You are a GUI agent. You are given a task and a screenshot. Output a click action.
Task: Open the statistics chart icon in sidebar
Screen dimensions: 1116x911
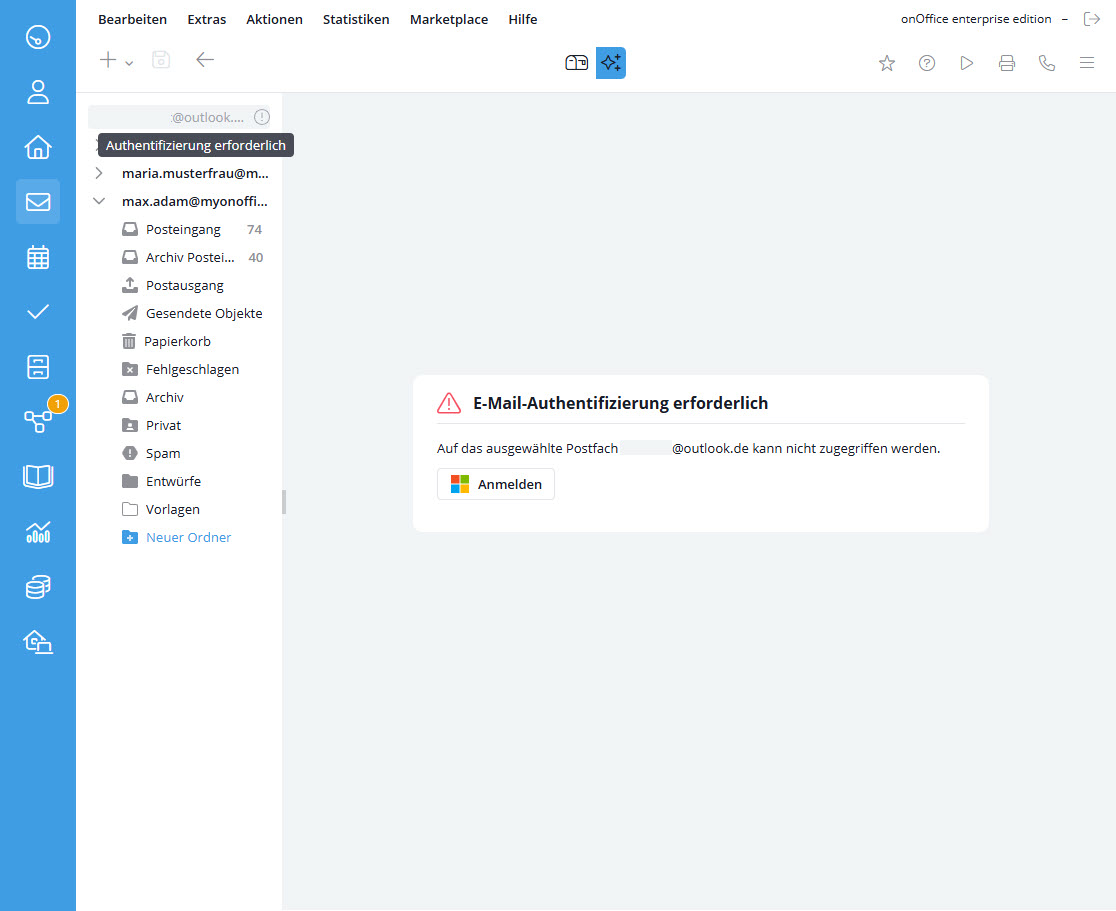38,532
